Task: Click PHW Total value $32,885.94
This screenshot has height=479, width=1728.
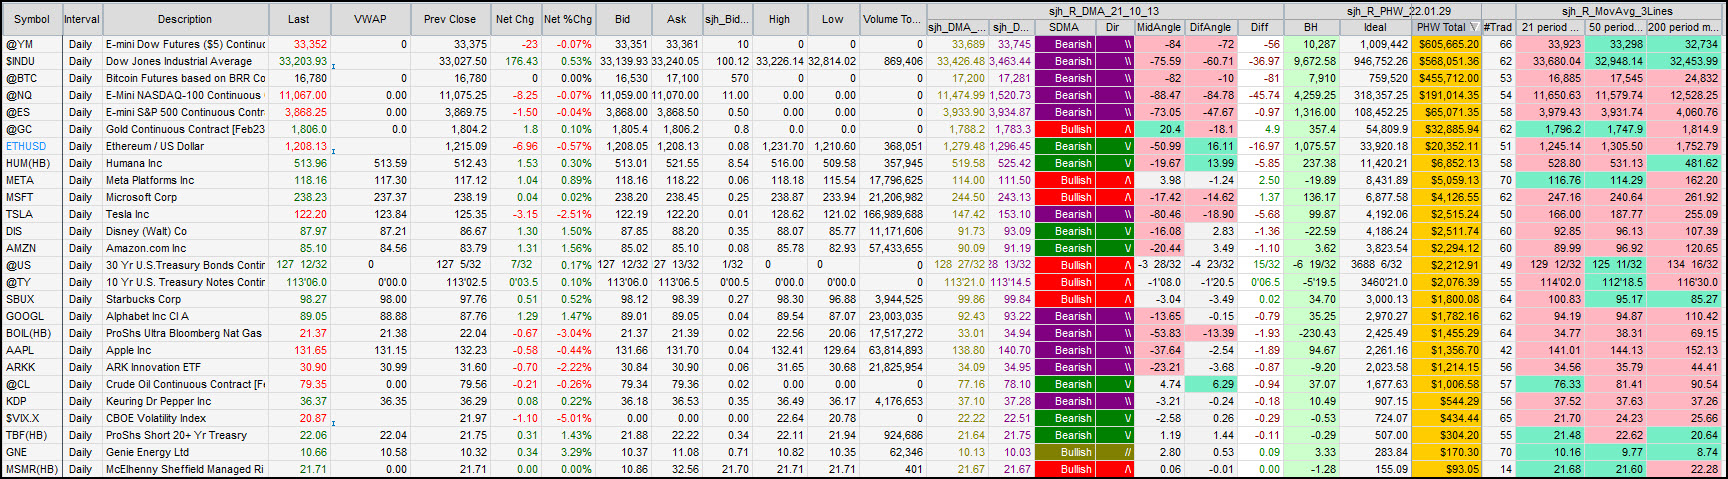Action: pos(1446,129)
